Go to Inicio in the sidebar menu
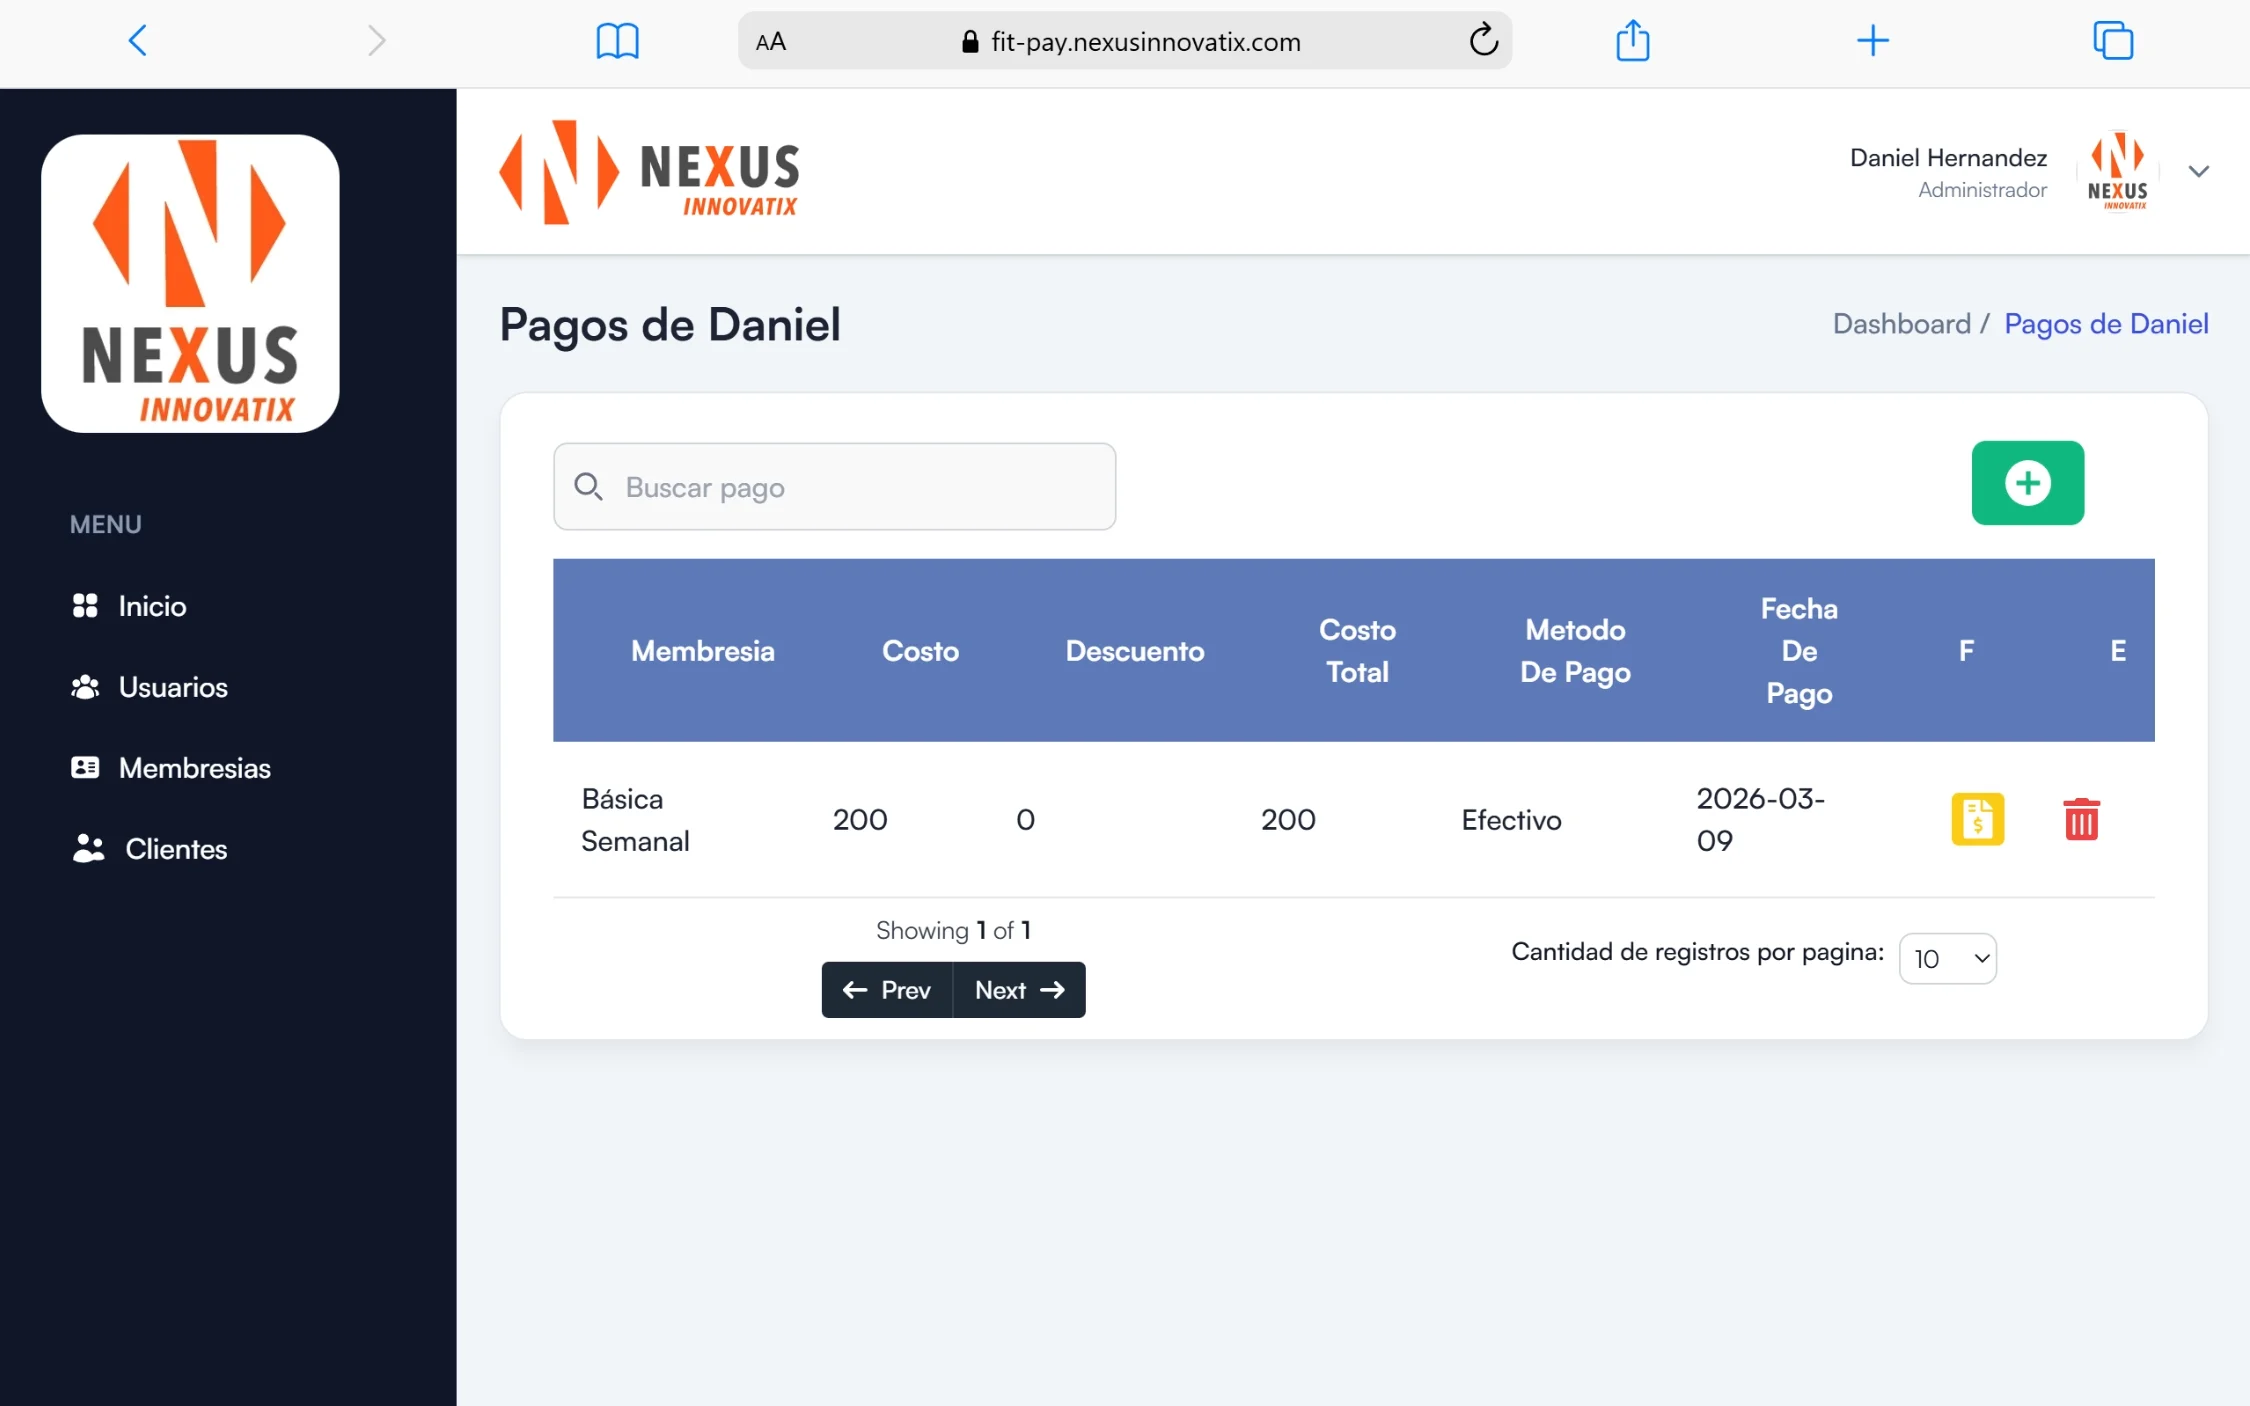 [151, 606]
